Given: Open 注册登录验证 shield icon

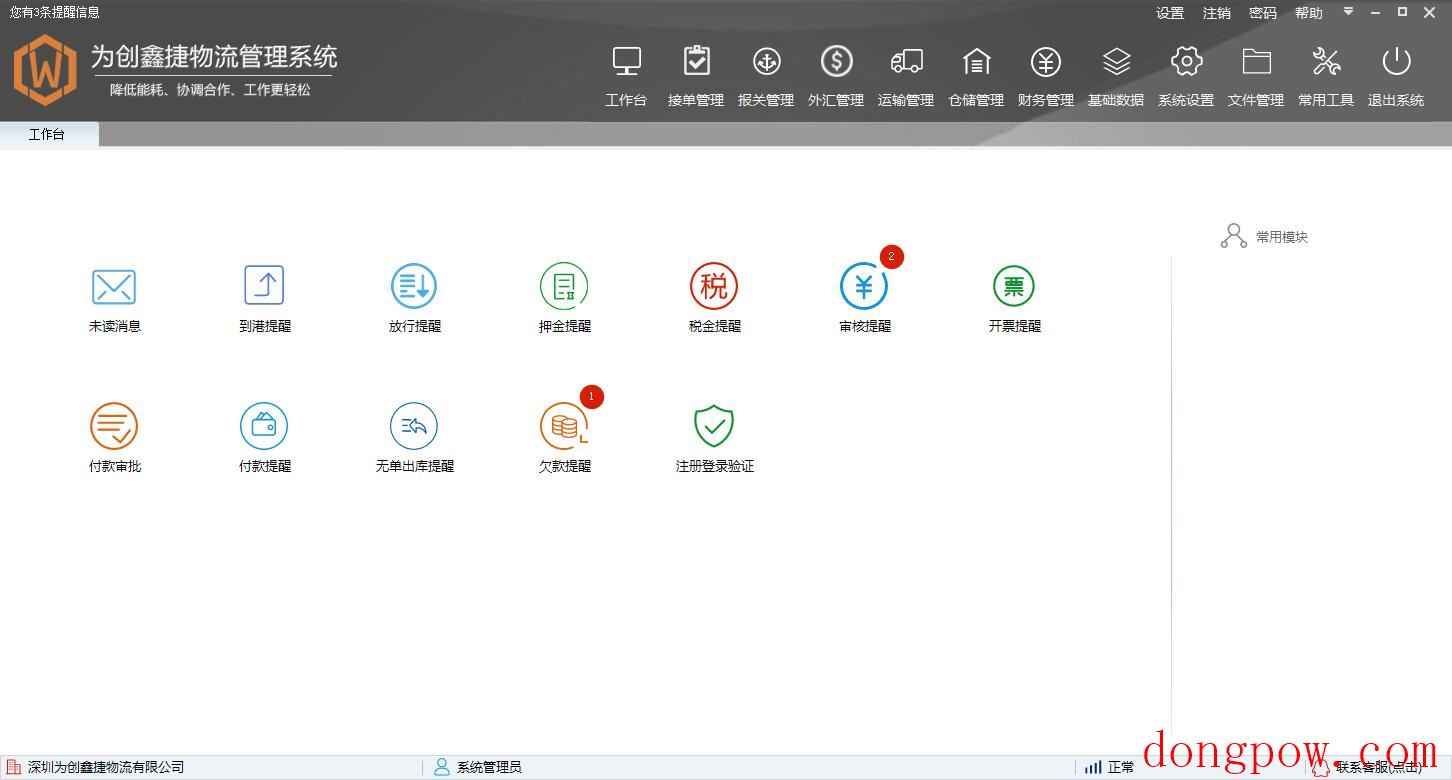Looking at the screenshot, I should point(714,426).
